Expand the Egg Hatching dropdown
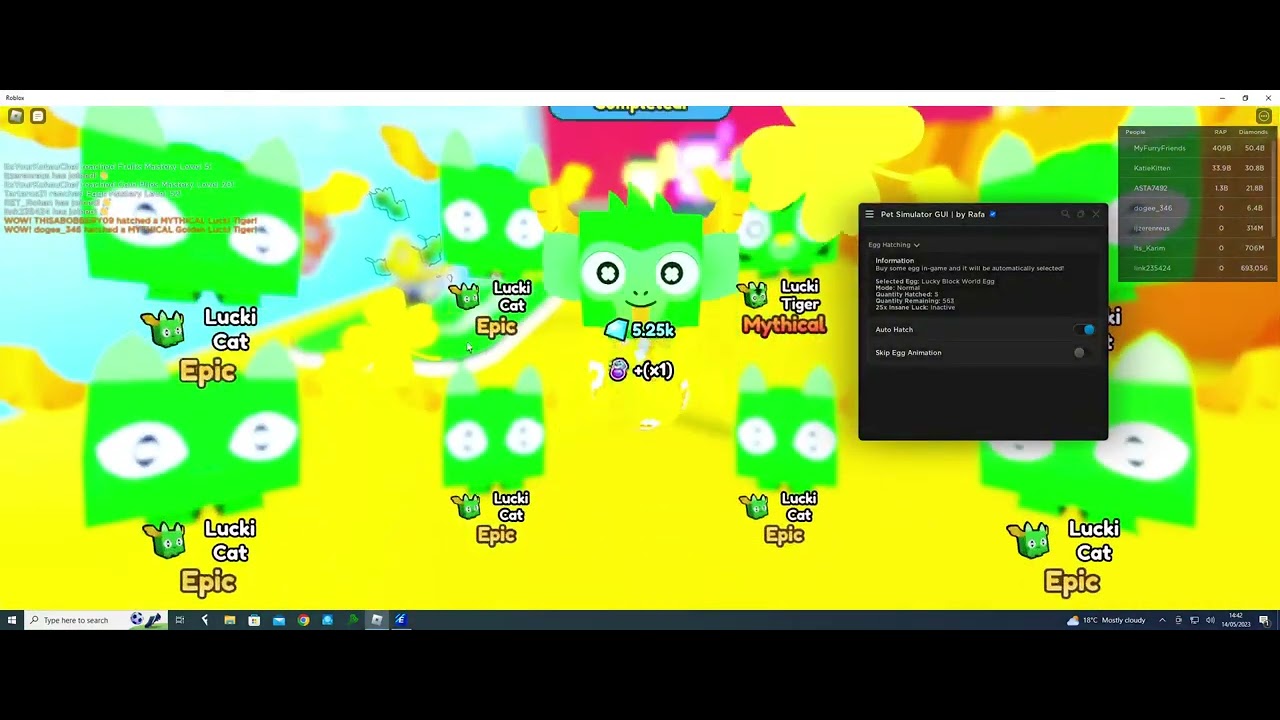The height and width of the screenshot is (720, 1280). point(894,245)
